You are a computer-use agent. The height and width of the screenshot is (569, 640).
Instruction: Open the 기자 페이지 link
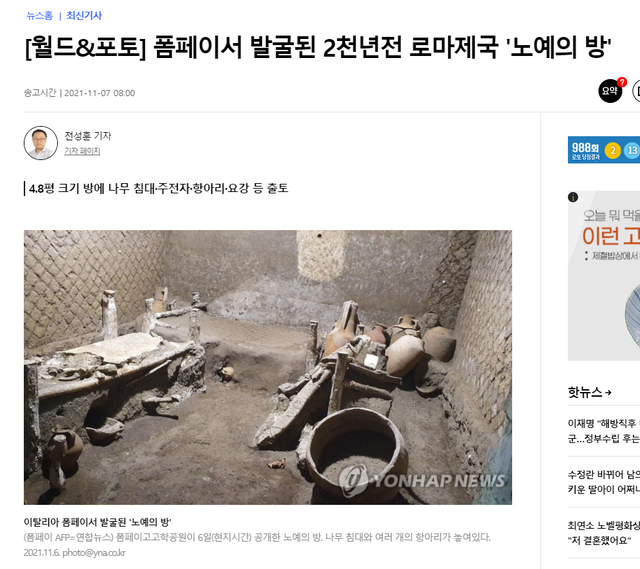point(82,151)
